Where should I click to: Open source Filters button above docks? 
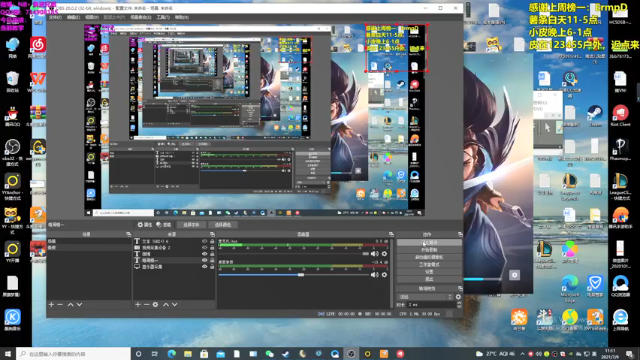(164, 225)
